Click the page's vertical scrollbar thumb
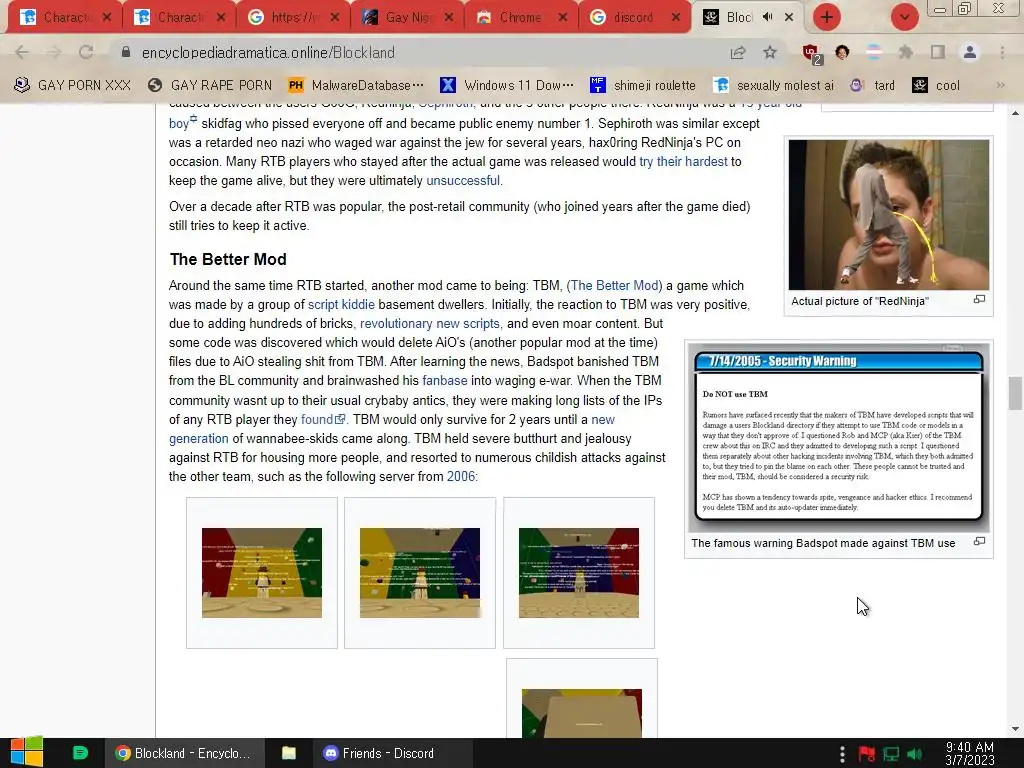The image size is (1024, 768). pos(1014,393)
